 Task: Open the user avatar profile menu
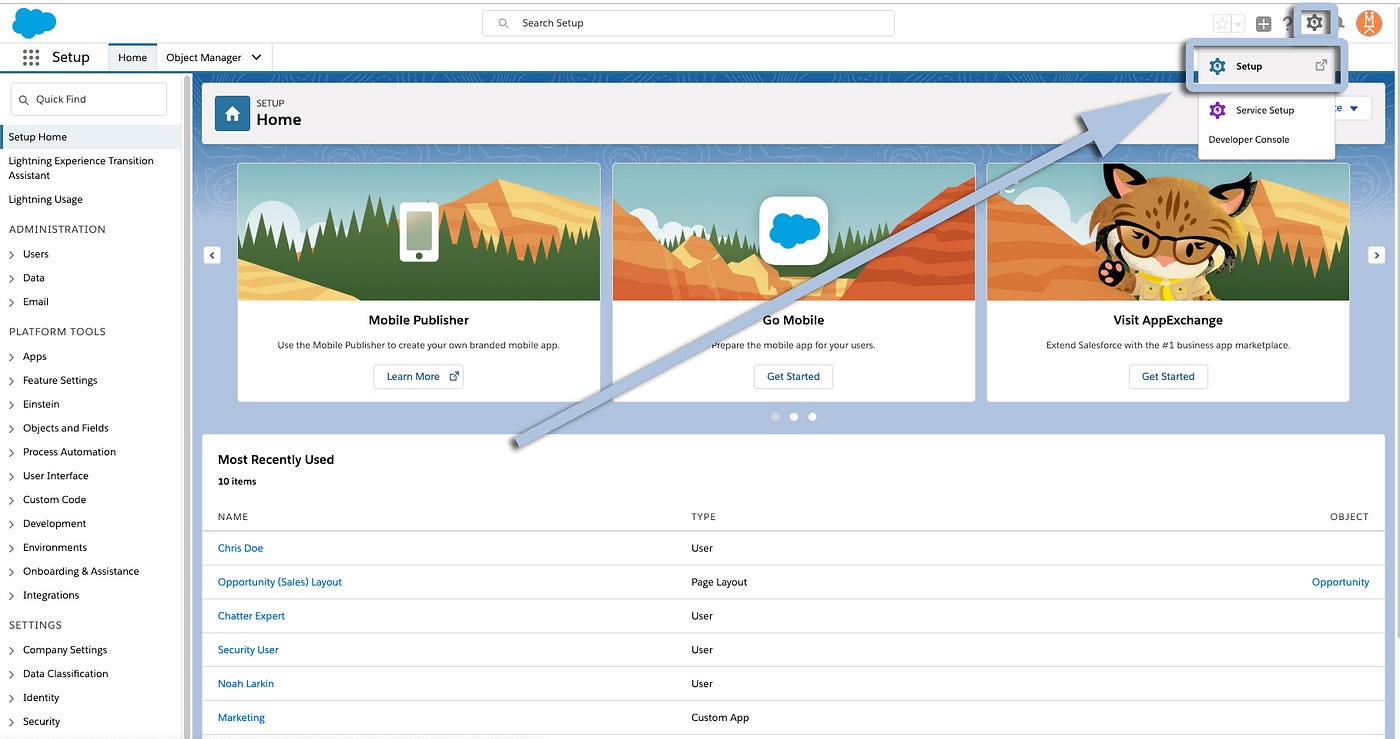point(1369,23)
